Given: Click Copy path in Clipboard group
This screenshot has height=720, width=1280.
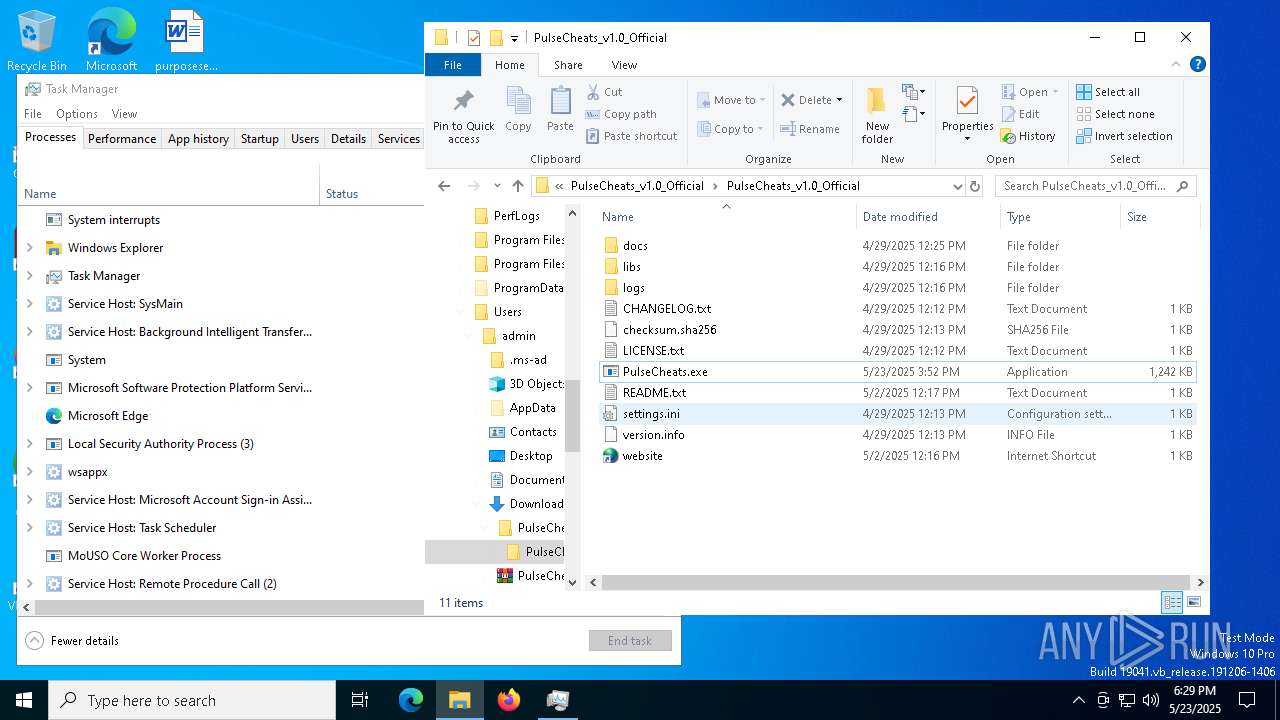Looking at the screenshot, I should click(620, 114).
